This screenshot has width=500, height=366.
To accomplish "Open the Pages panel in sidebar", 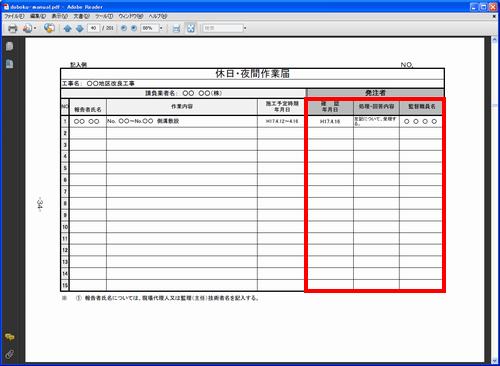I will tap(10, 46).
